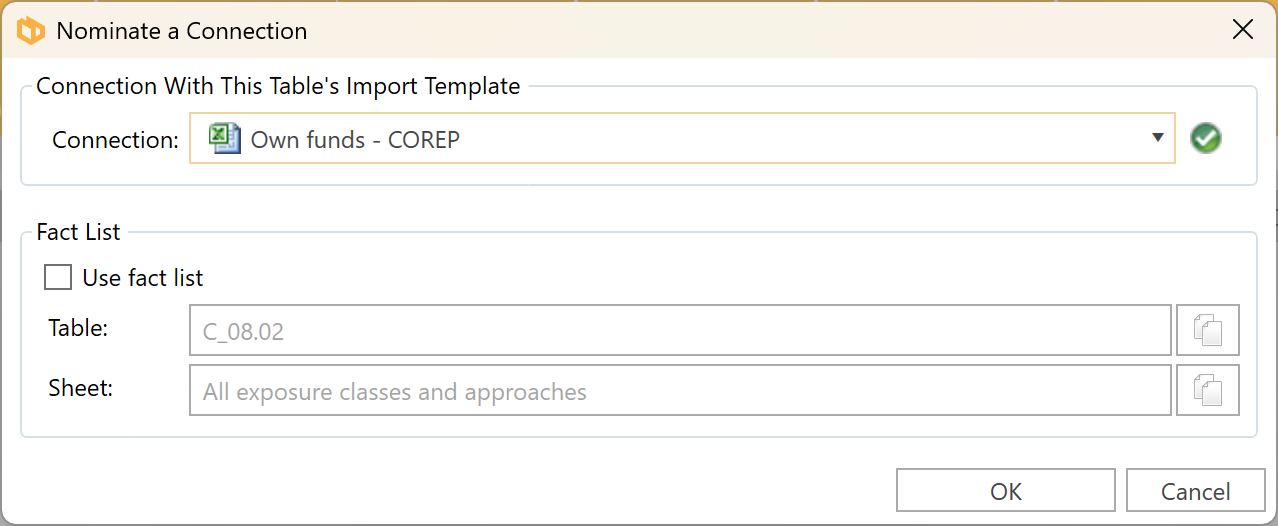1278x526 pixels.
Task: Click the copy icon beside Sheet field
Action: click(x=1208, y=390)
